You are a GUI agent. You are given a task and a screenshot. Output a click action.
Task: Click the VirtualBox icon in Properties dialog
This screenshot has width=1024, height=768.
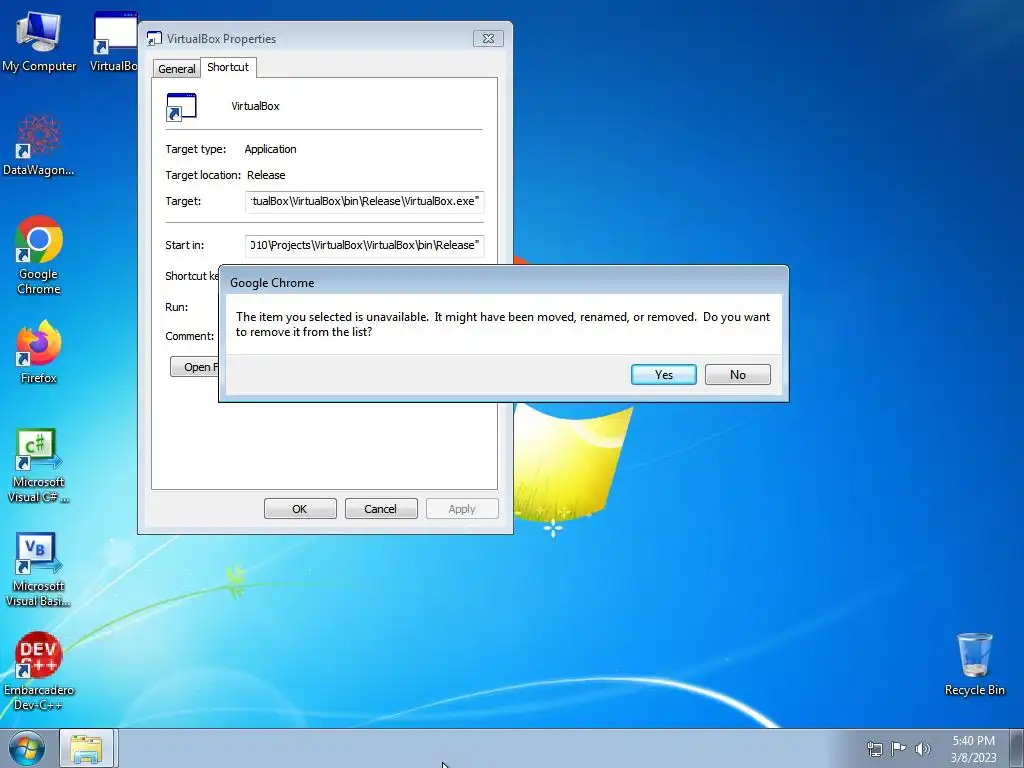click(181, 107)
